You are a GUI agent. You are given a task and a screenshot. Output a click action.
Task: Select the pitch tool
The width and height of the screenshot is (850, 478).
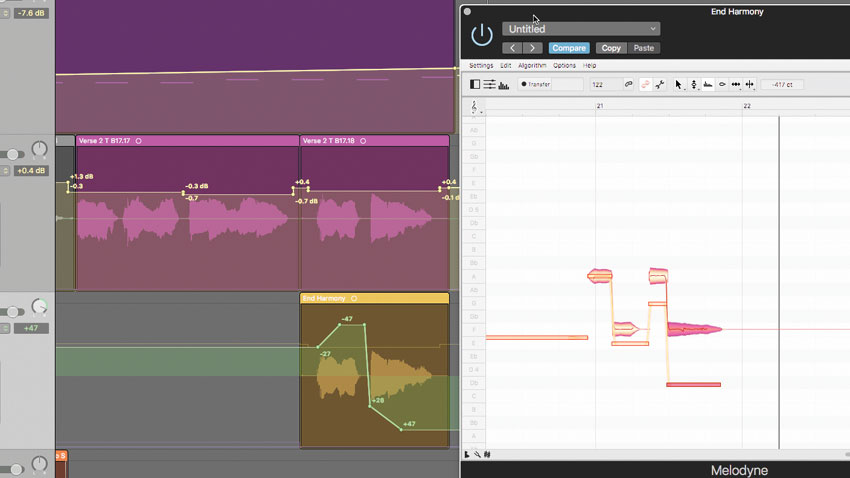point(693,85)
